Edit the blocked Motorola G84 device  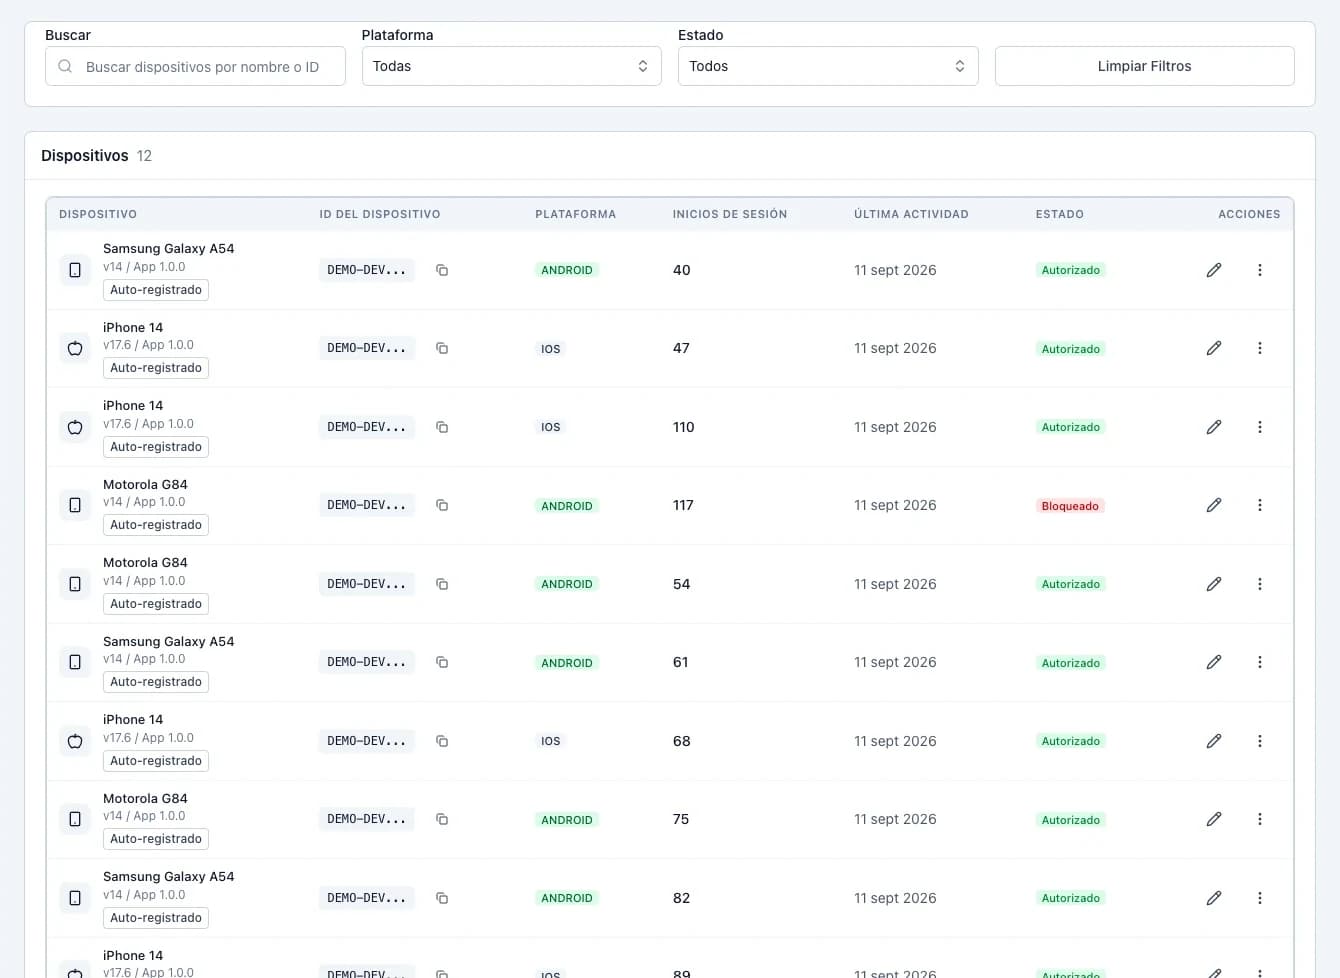pyautogui.click(x=1214, y=505)
